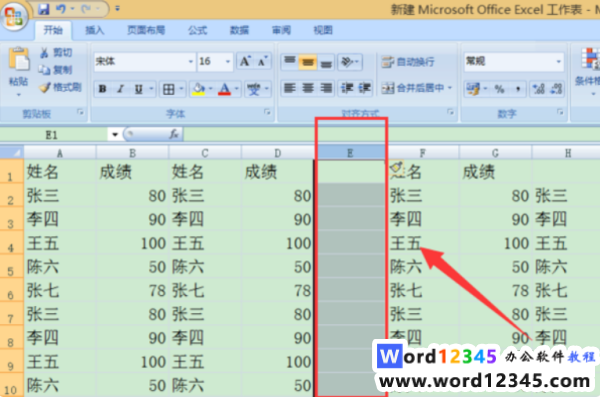Open the 页面布局 ribbon tab
The image size is (600, 397).
point(146,30)
